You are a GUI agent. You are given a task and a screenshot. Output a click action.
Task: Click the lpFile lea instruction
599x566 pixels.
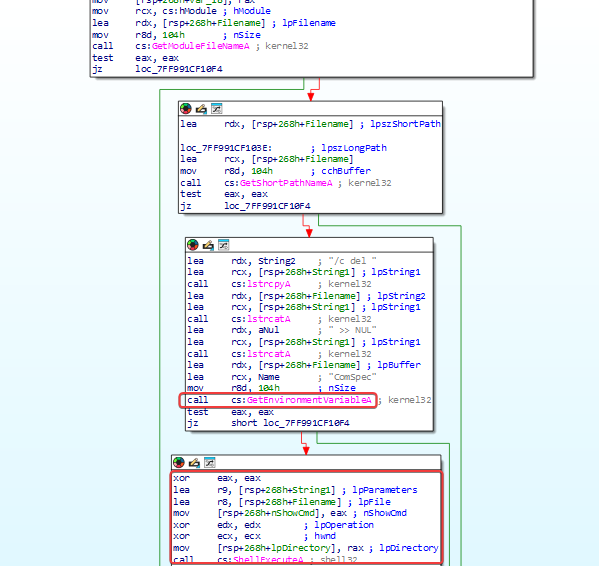pos(282,502)
